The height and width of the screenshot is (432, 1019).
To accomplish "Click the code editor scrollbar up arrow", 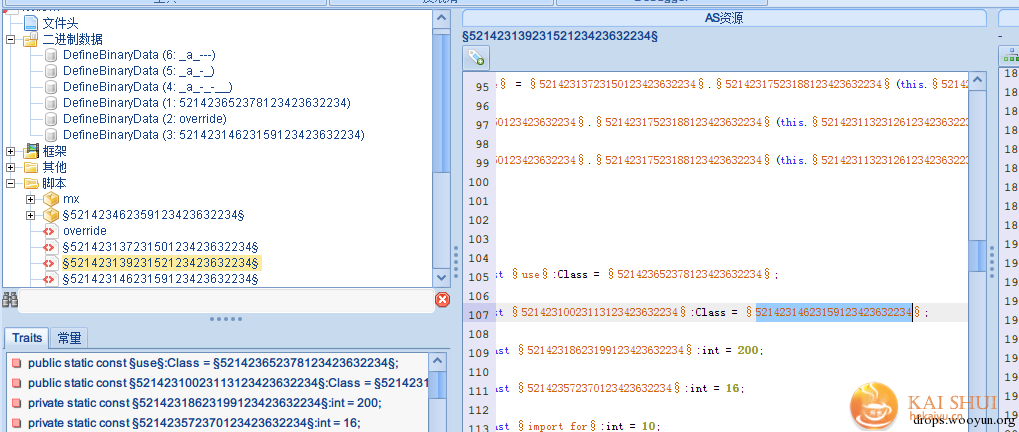I will (977, 79).
